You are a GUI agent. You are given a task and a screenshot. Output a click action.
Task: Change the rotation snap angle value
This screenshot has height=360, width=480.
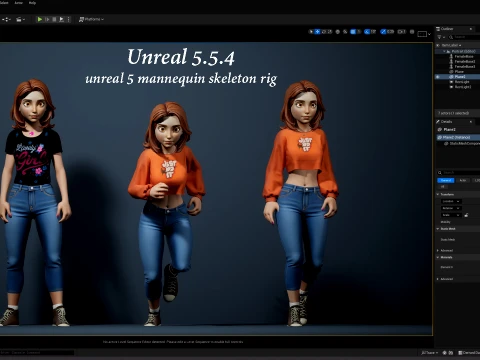[373, 32]
